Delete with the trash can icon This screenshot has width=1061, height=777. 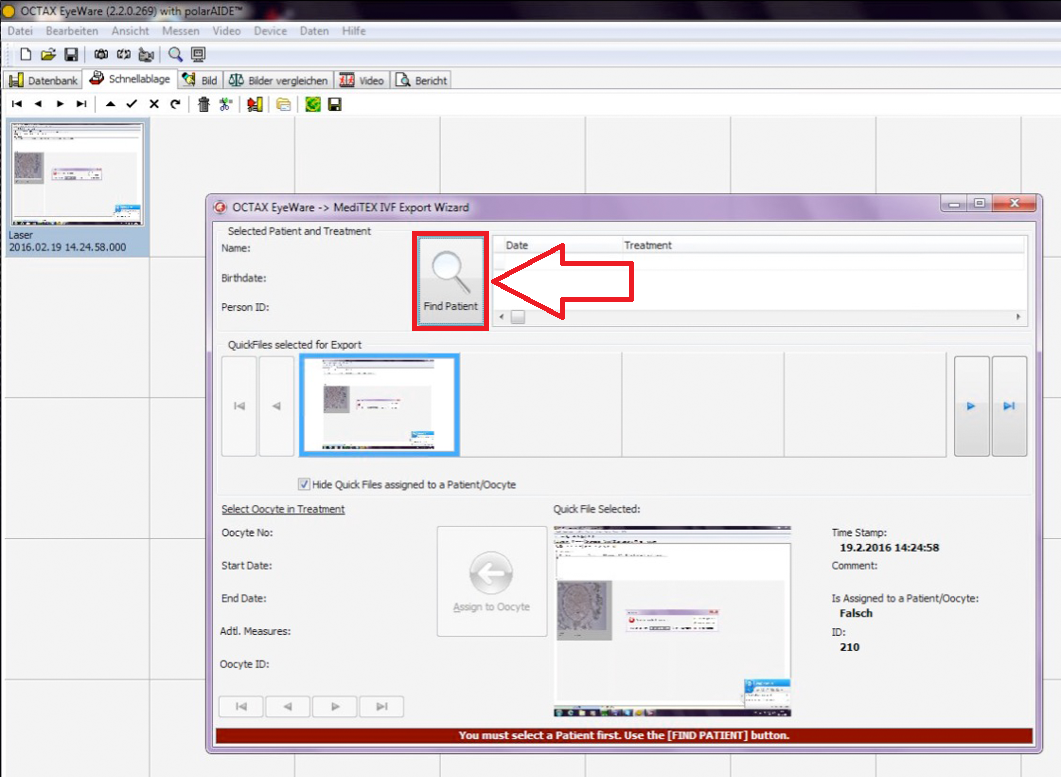pos(204,104)
